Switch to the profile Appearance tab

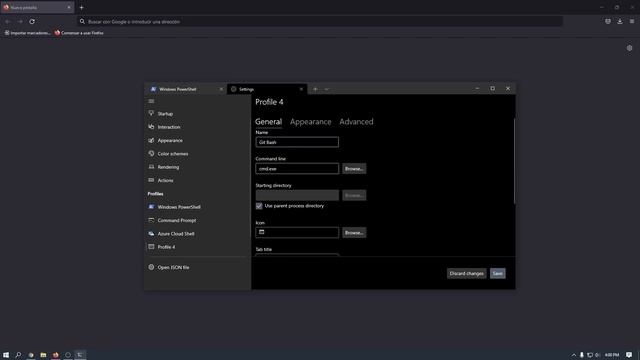point(311,122)
